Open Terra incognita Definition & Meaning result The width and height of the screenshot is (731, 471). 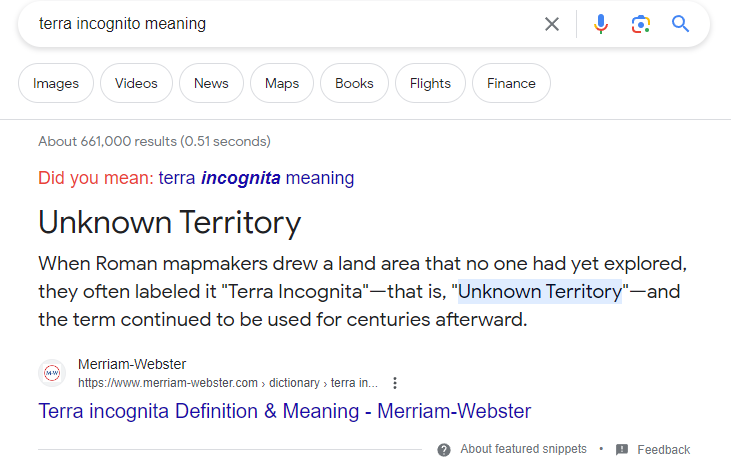pyautogui.click(x=284, y=411)
